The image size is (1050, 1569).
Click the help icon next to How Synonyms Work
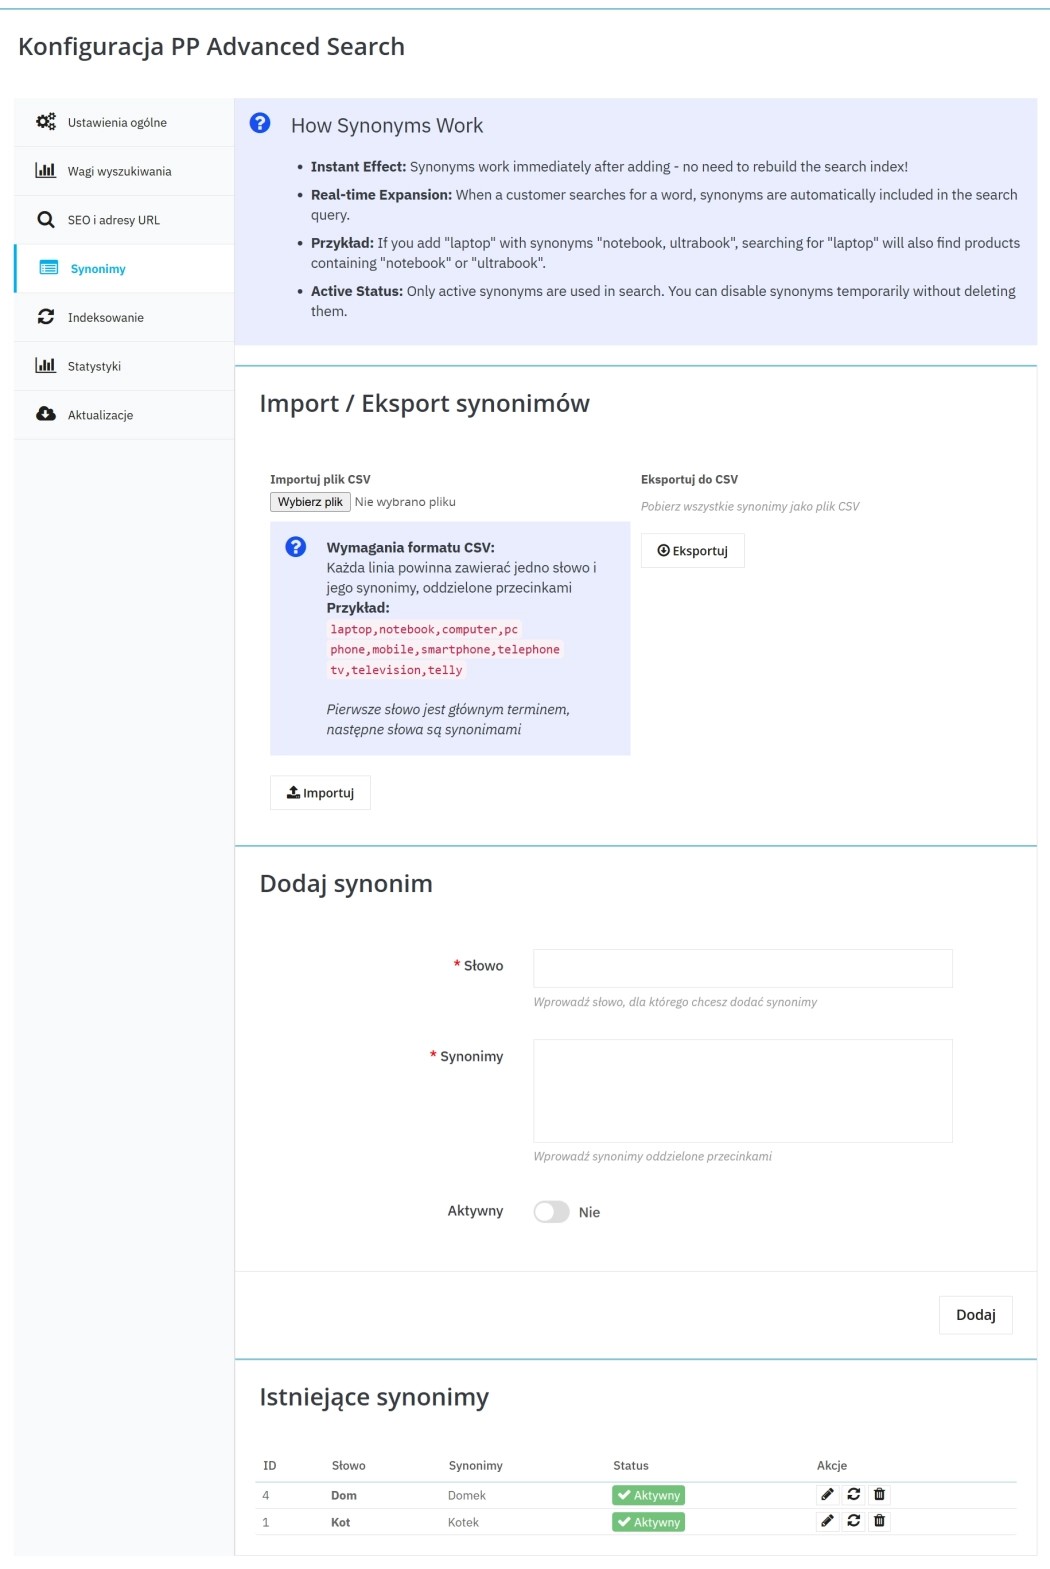click(x=260, y=123)
